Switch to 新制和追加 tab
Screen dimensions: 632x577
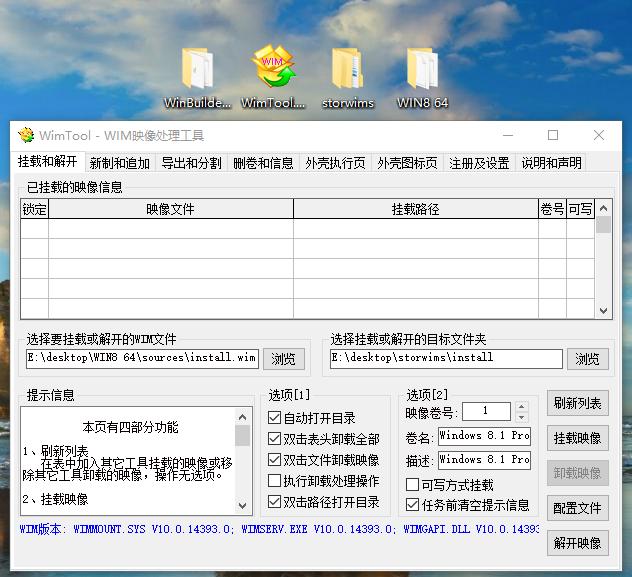pos(120,163)
